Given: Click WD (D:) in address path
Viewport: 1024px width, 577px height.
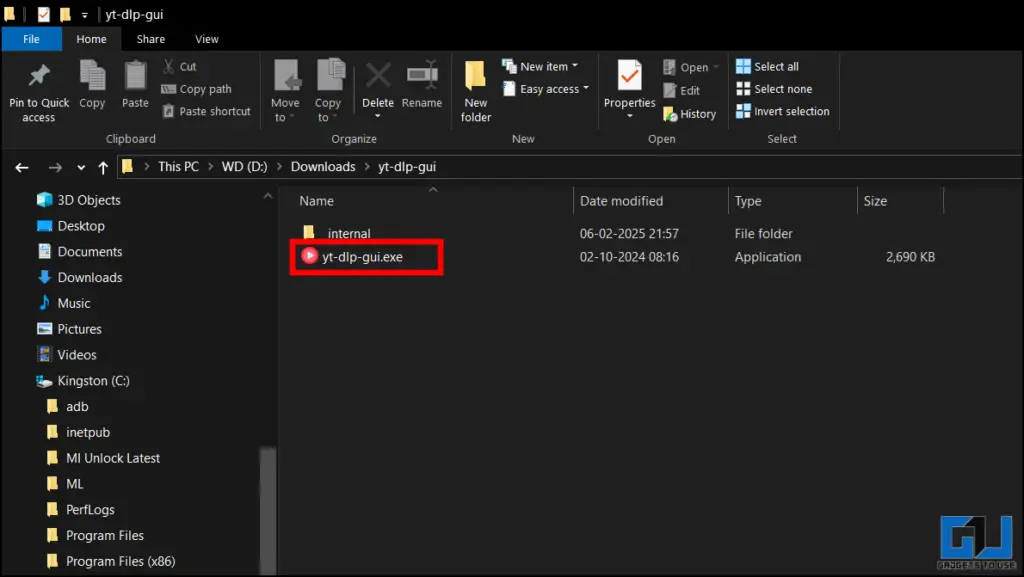Looking at the screenshot, I should pos(244,167).
